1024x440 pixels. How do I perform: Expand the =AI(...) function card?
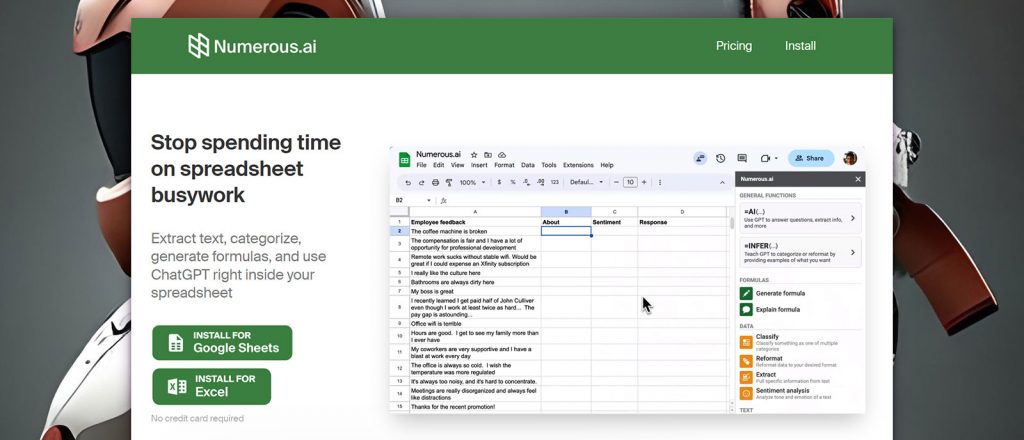tap(800, 218)
